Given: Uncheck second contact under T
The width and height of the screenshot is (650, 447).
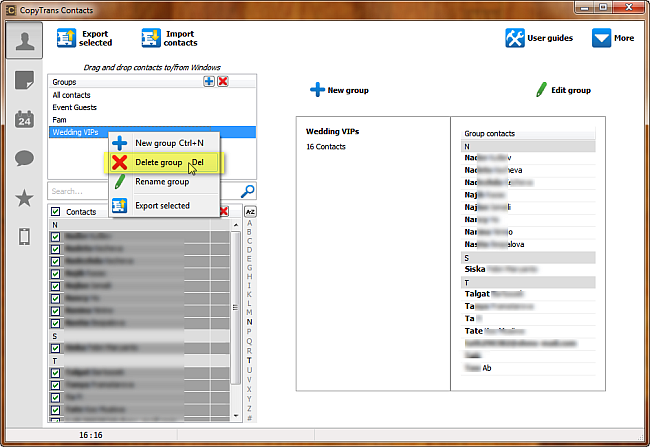Looking at the screenshot, I should 56,385.
